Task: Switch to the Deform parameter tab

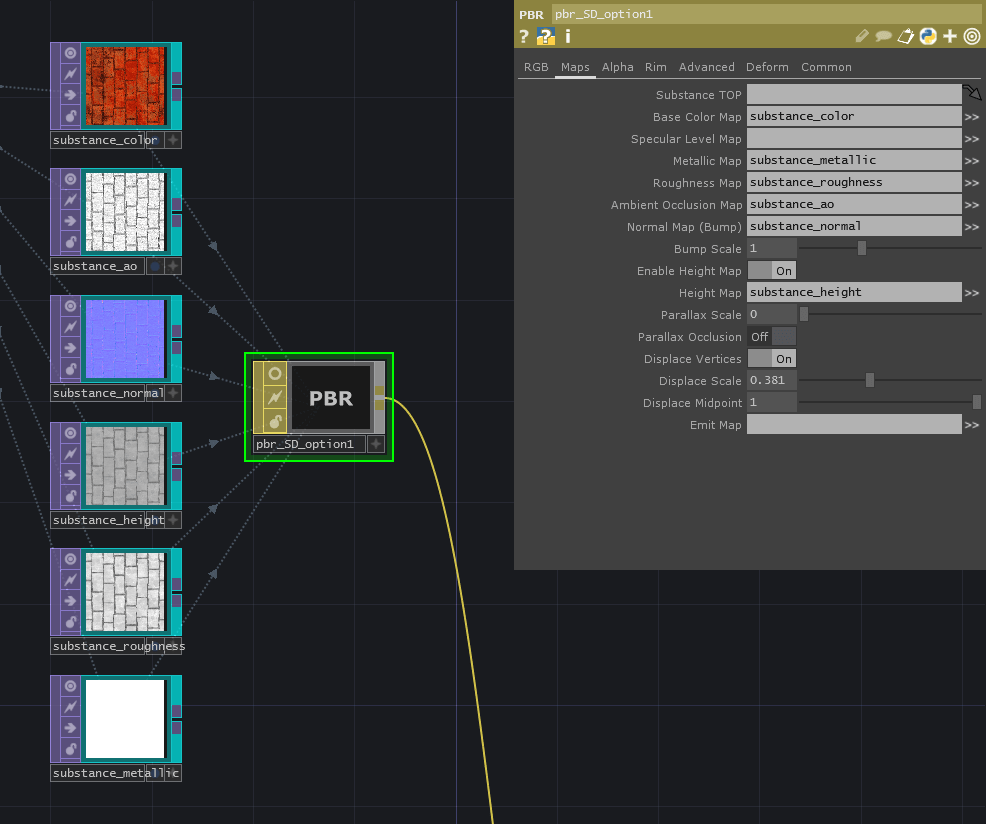Action: (767, 67)
